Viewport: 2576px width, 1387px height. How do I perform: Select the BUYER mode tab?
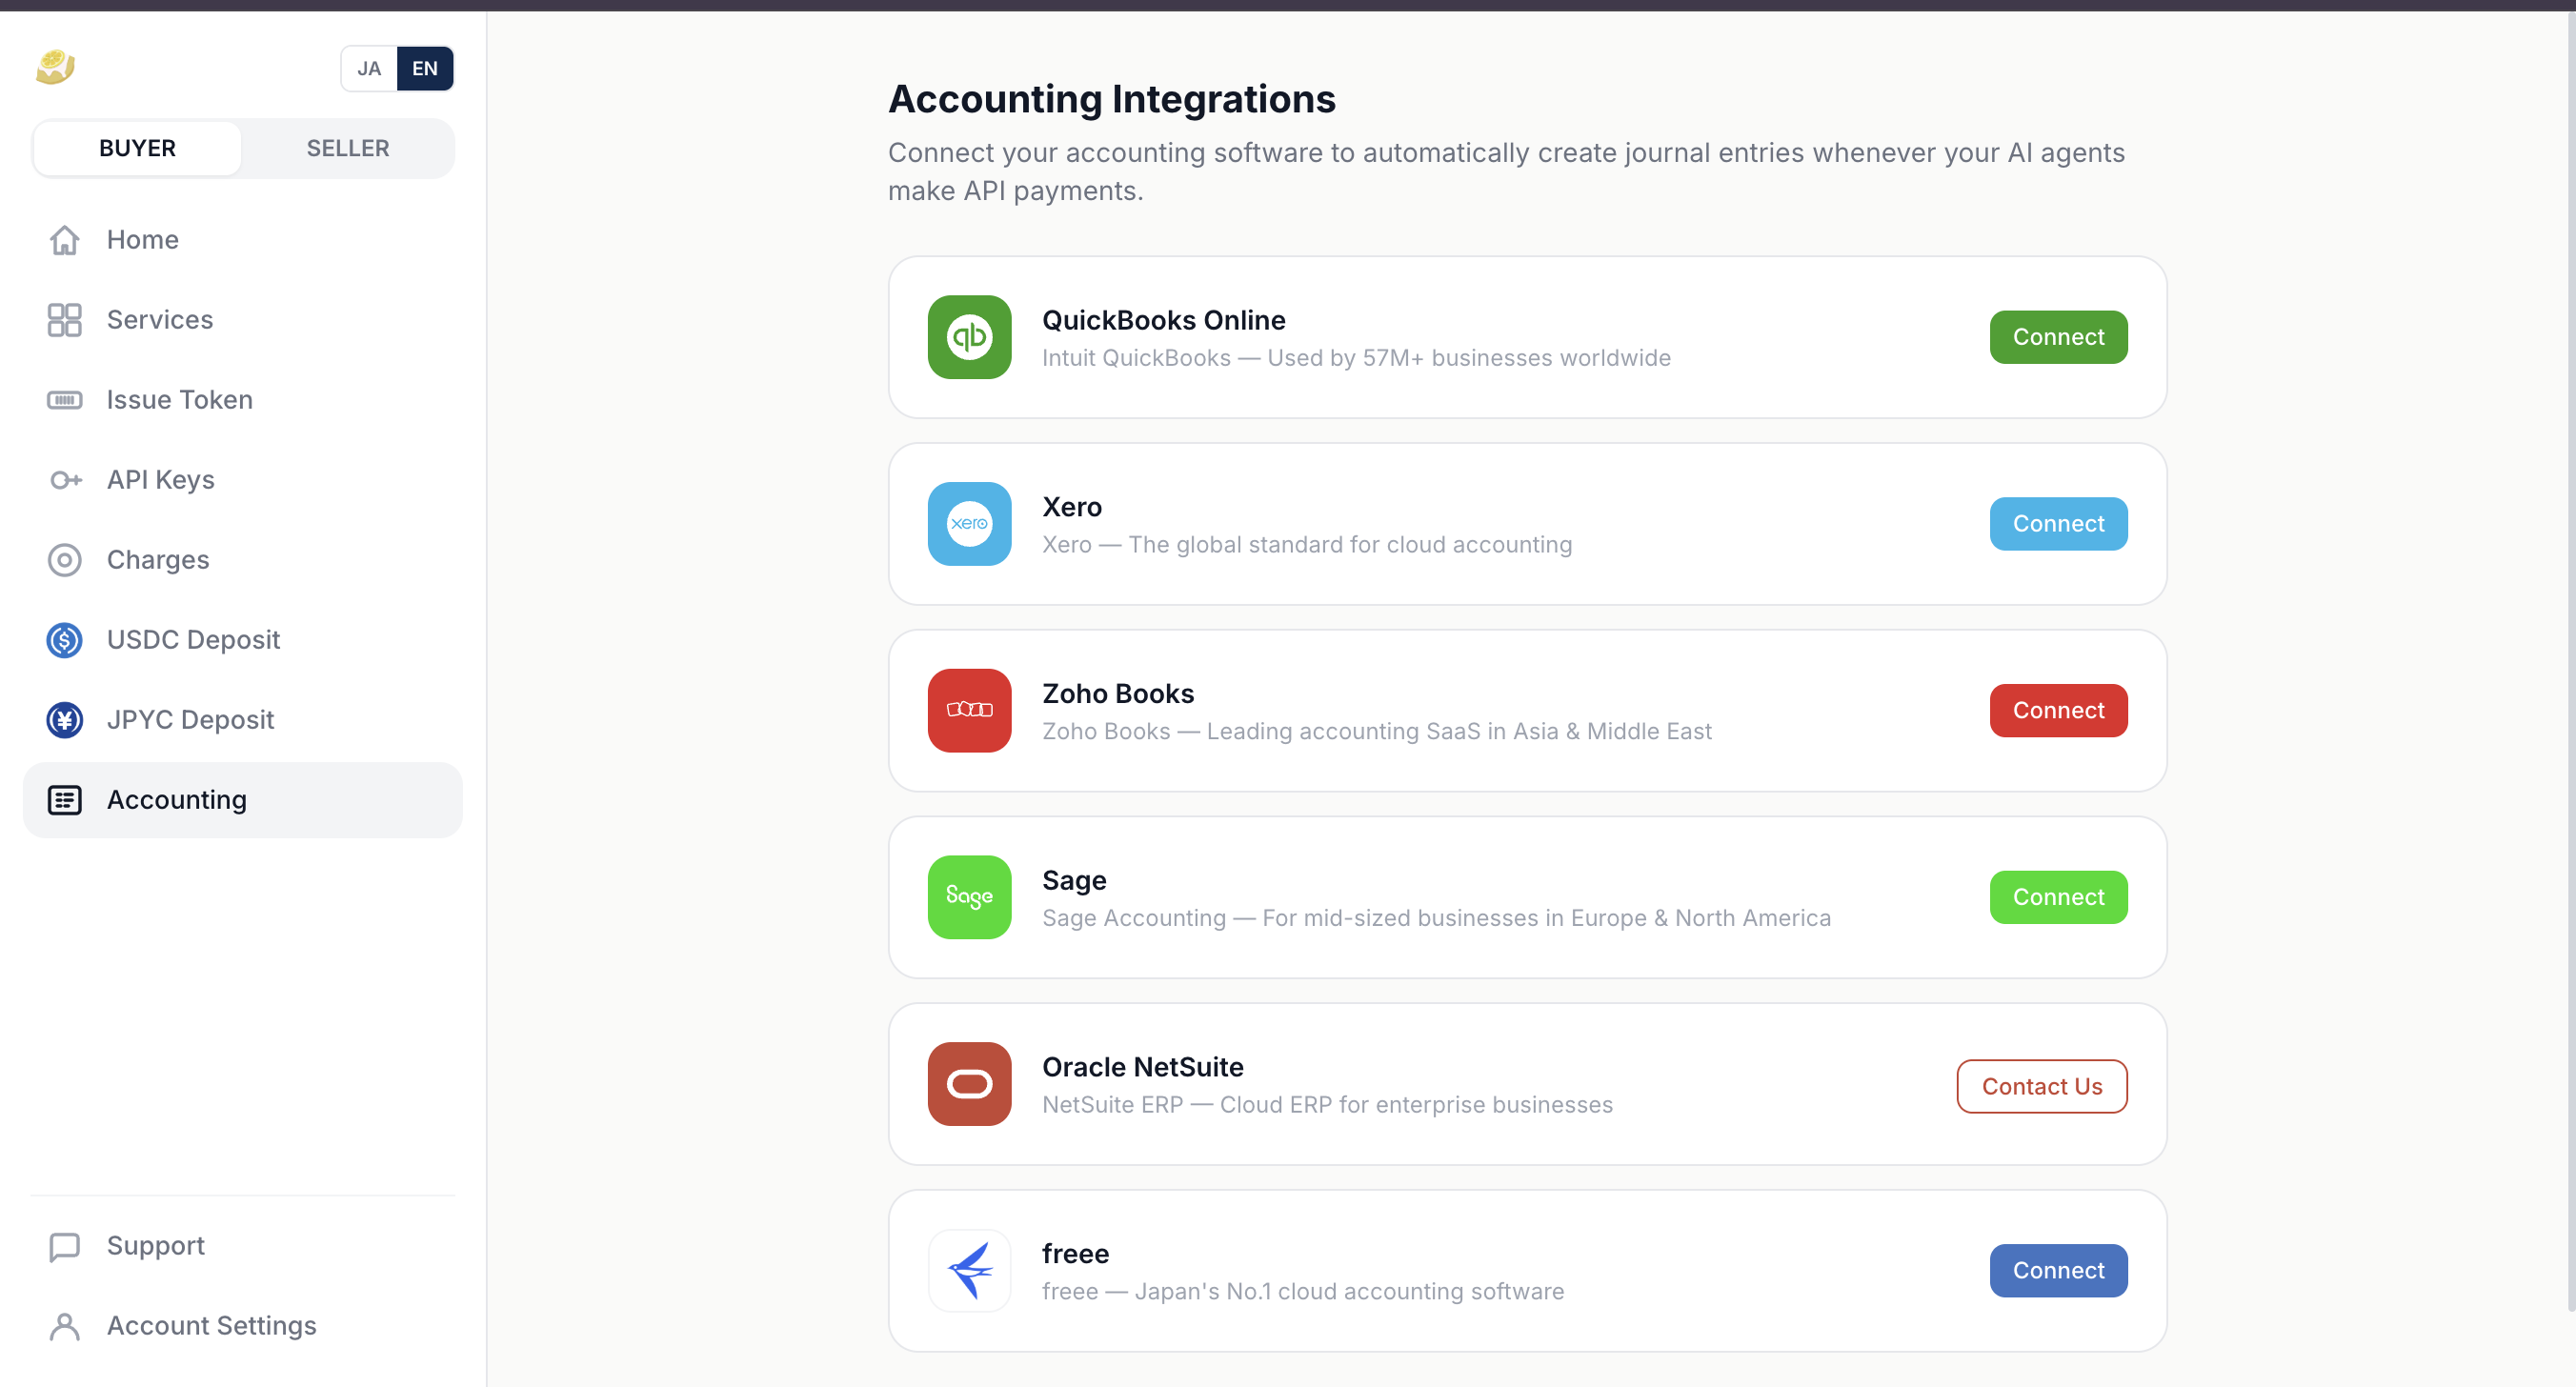point(137,148)
